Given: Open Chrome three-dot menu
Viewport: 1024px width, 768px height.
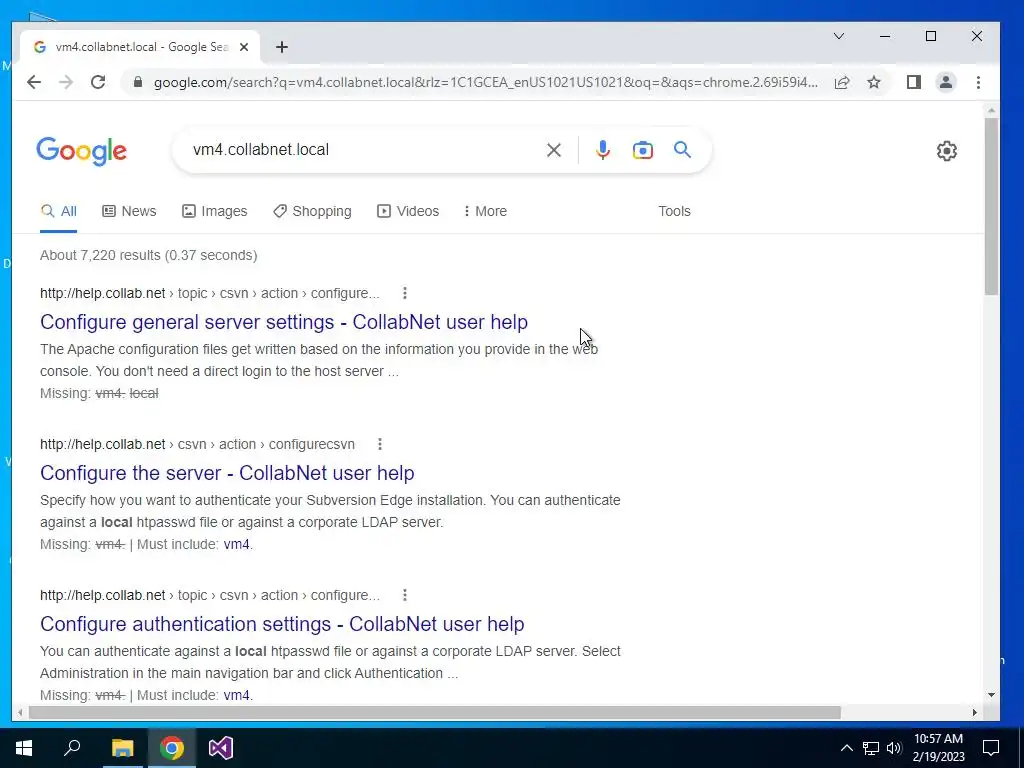Looking at the screenshot, I should point(978,82).
